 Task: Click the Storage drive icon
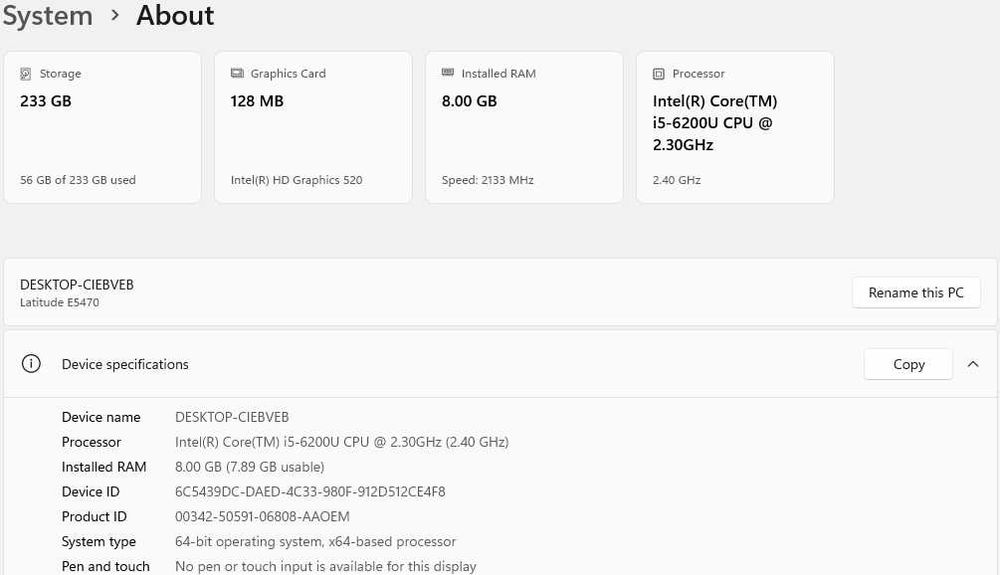click(x=25, y=74)
